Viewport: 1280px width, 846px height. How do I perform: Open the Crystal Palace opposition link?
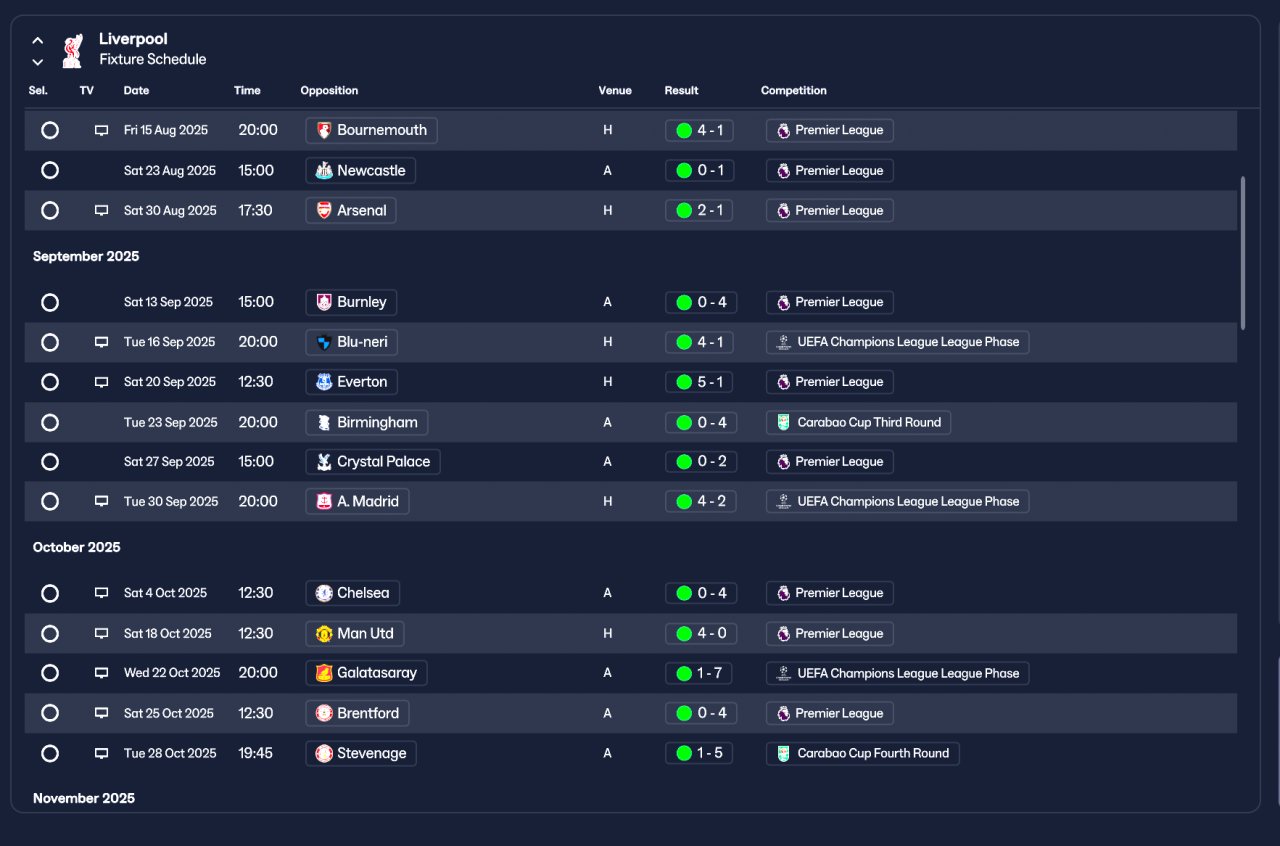coord(373,462)
